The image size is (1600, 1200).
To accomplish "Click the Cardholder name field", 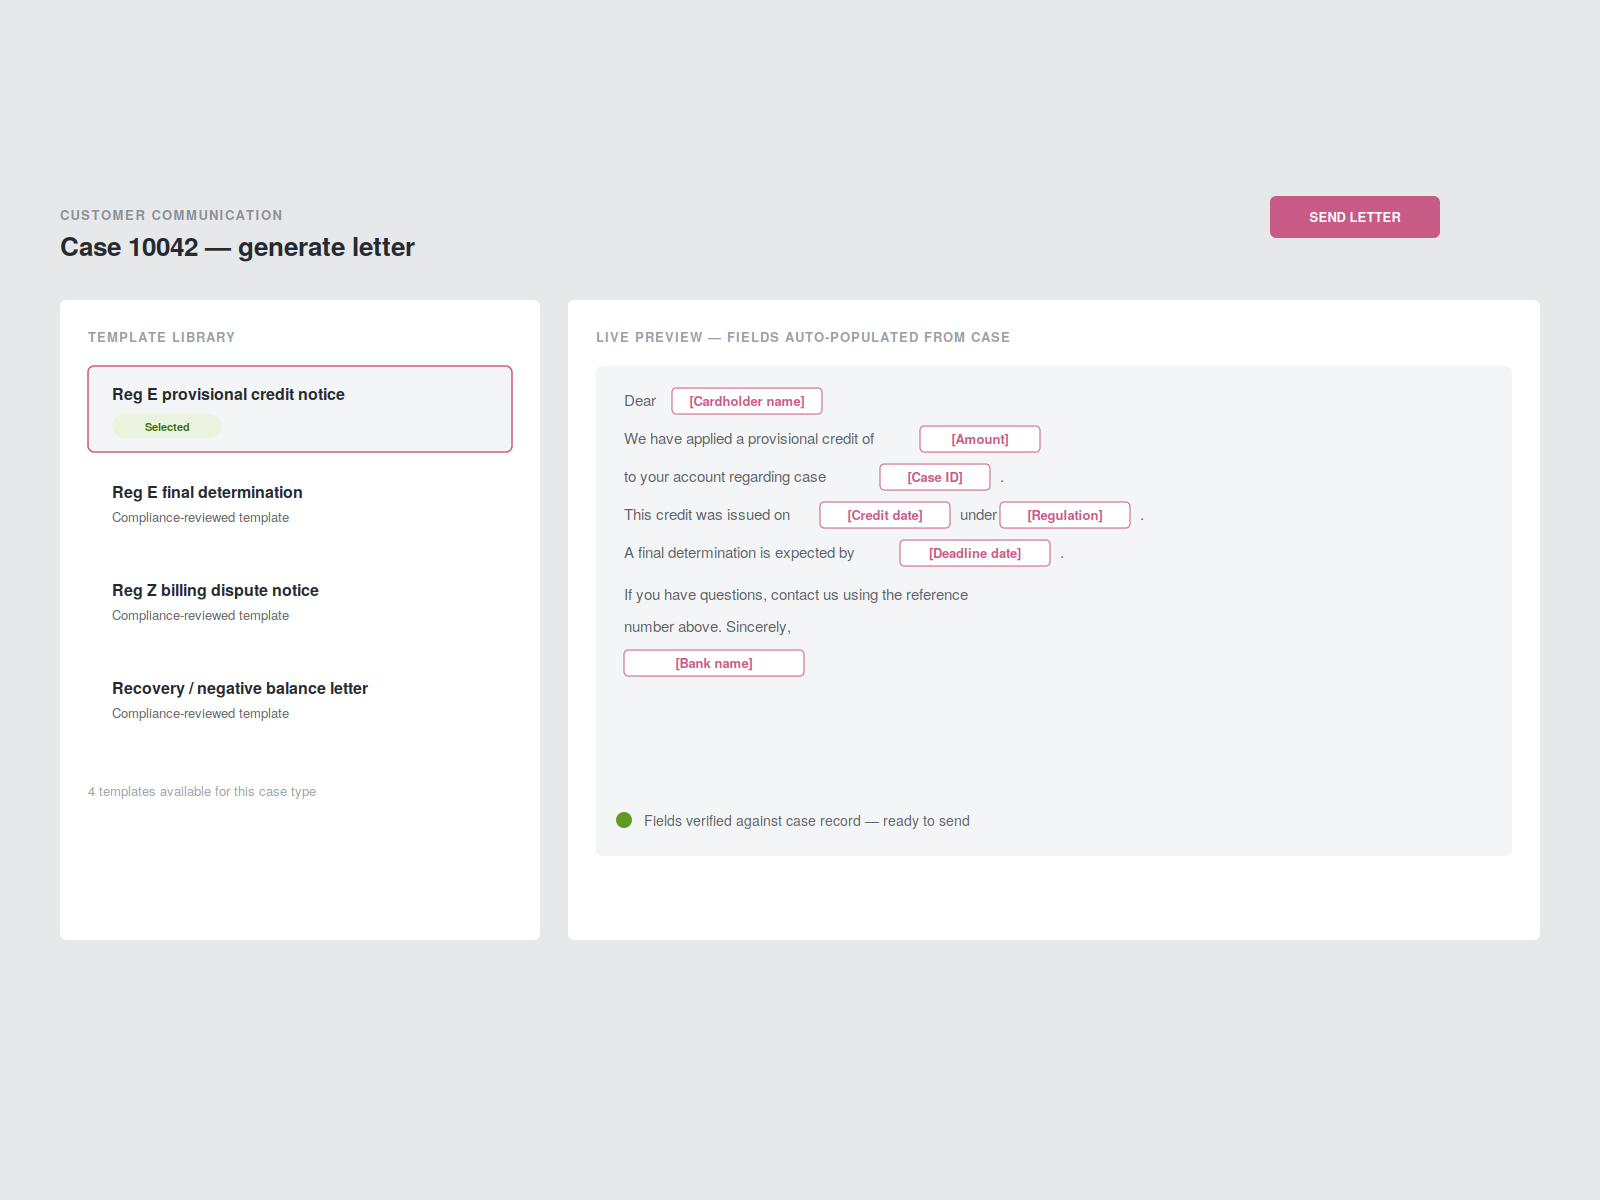I will [747, 401].
